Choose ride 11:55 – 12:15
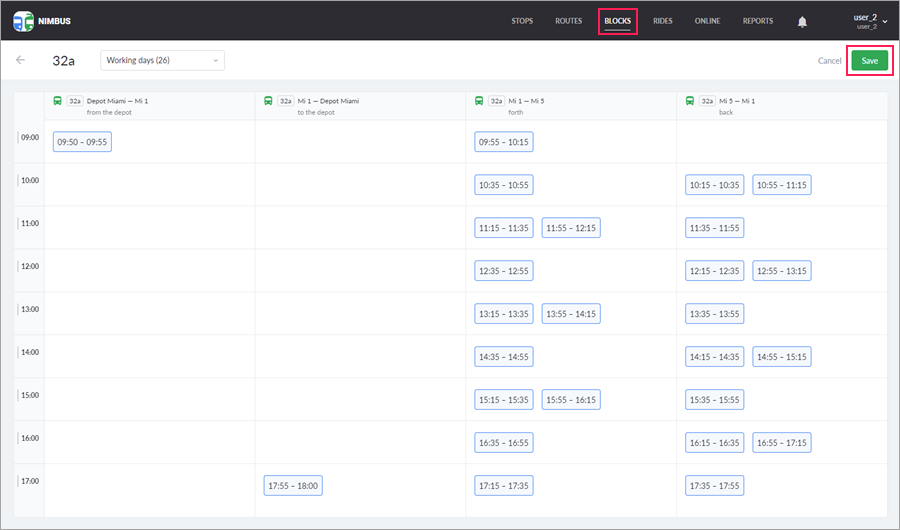The image size is (900, 530). (571, 228)
